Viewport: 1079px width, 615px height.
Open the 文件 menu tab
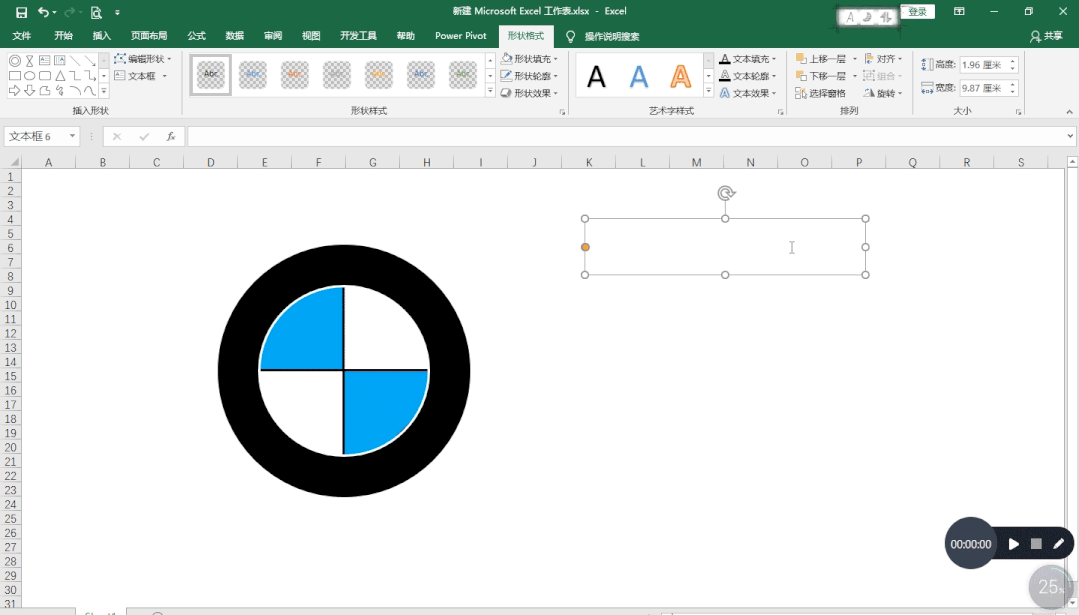pos(22,36)
